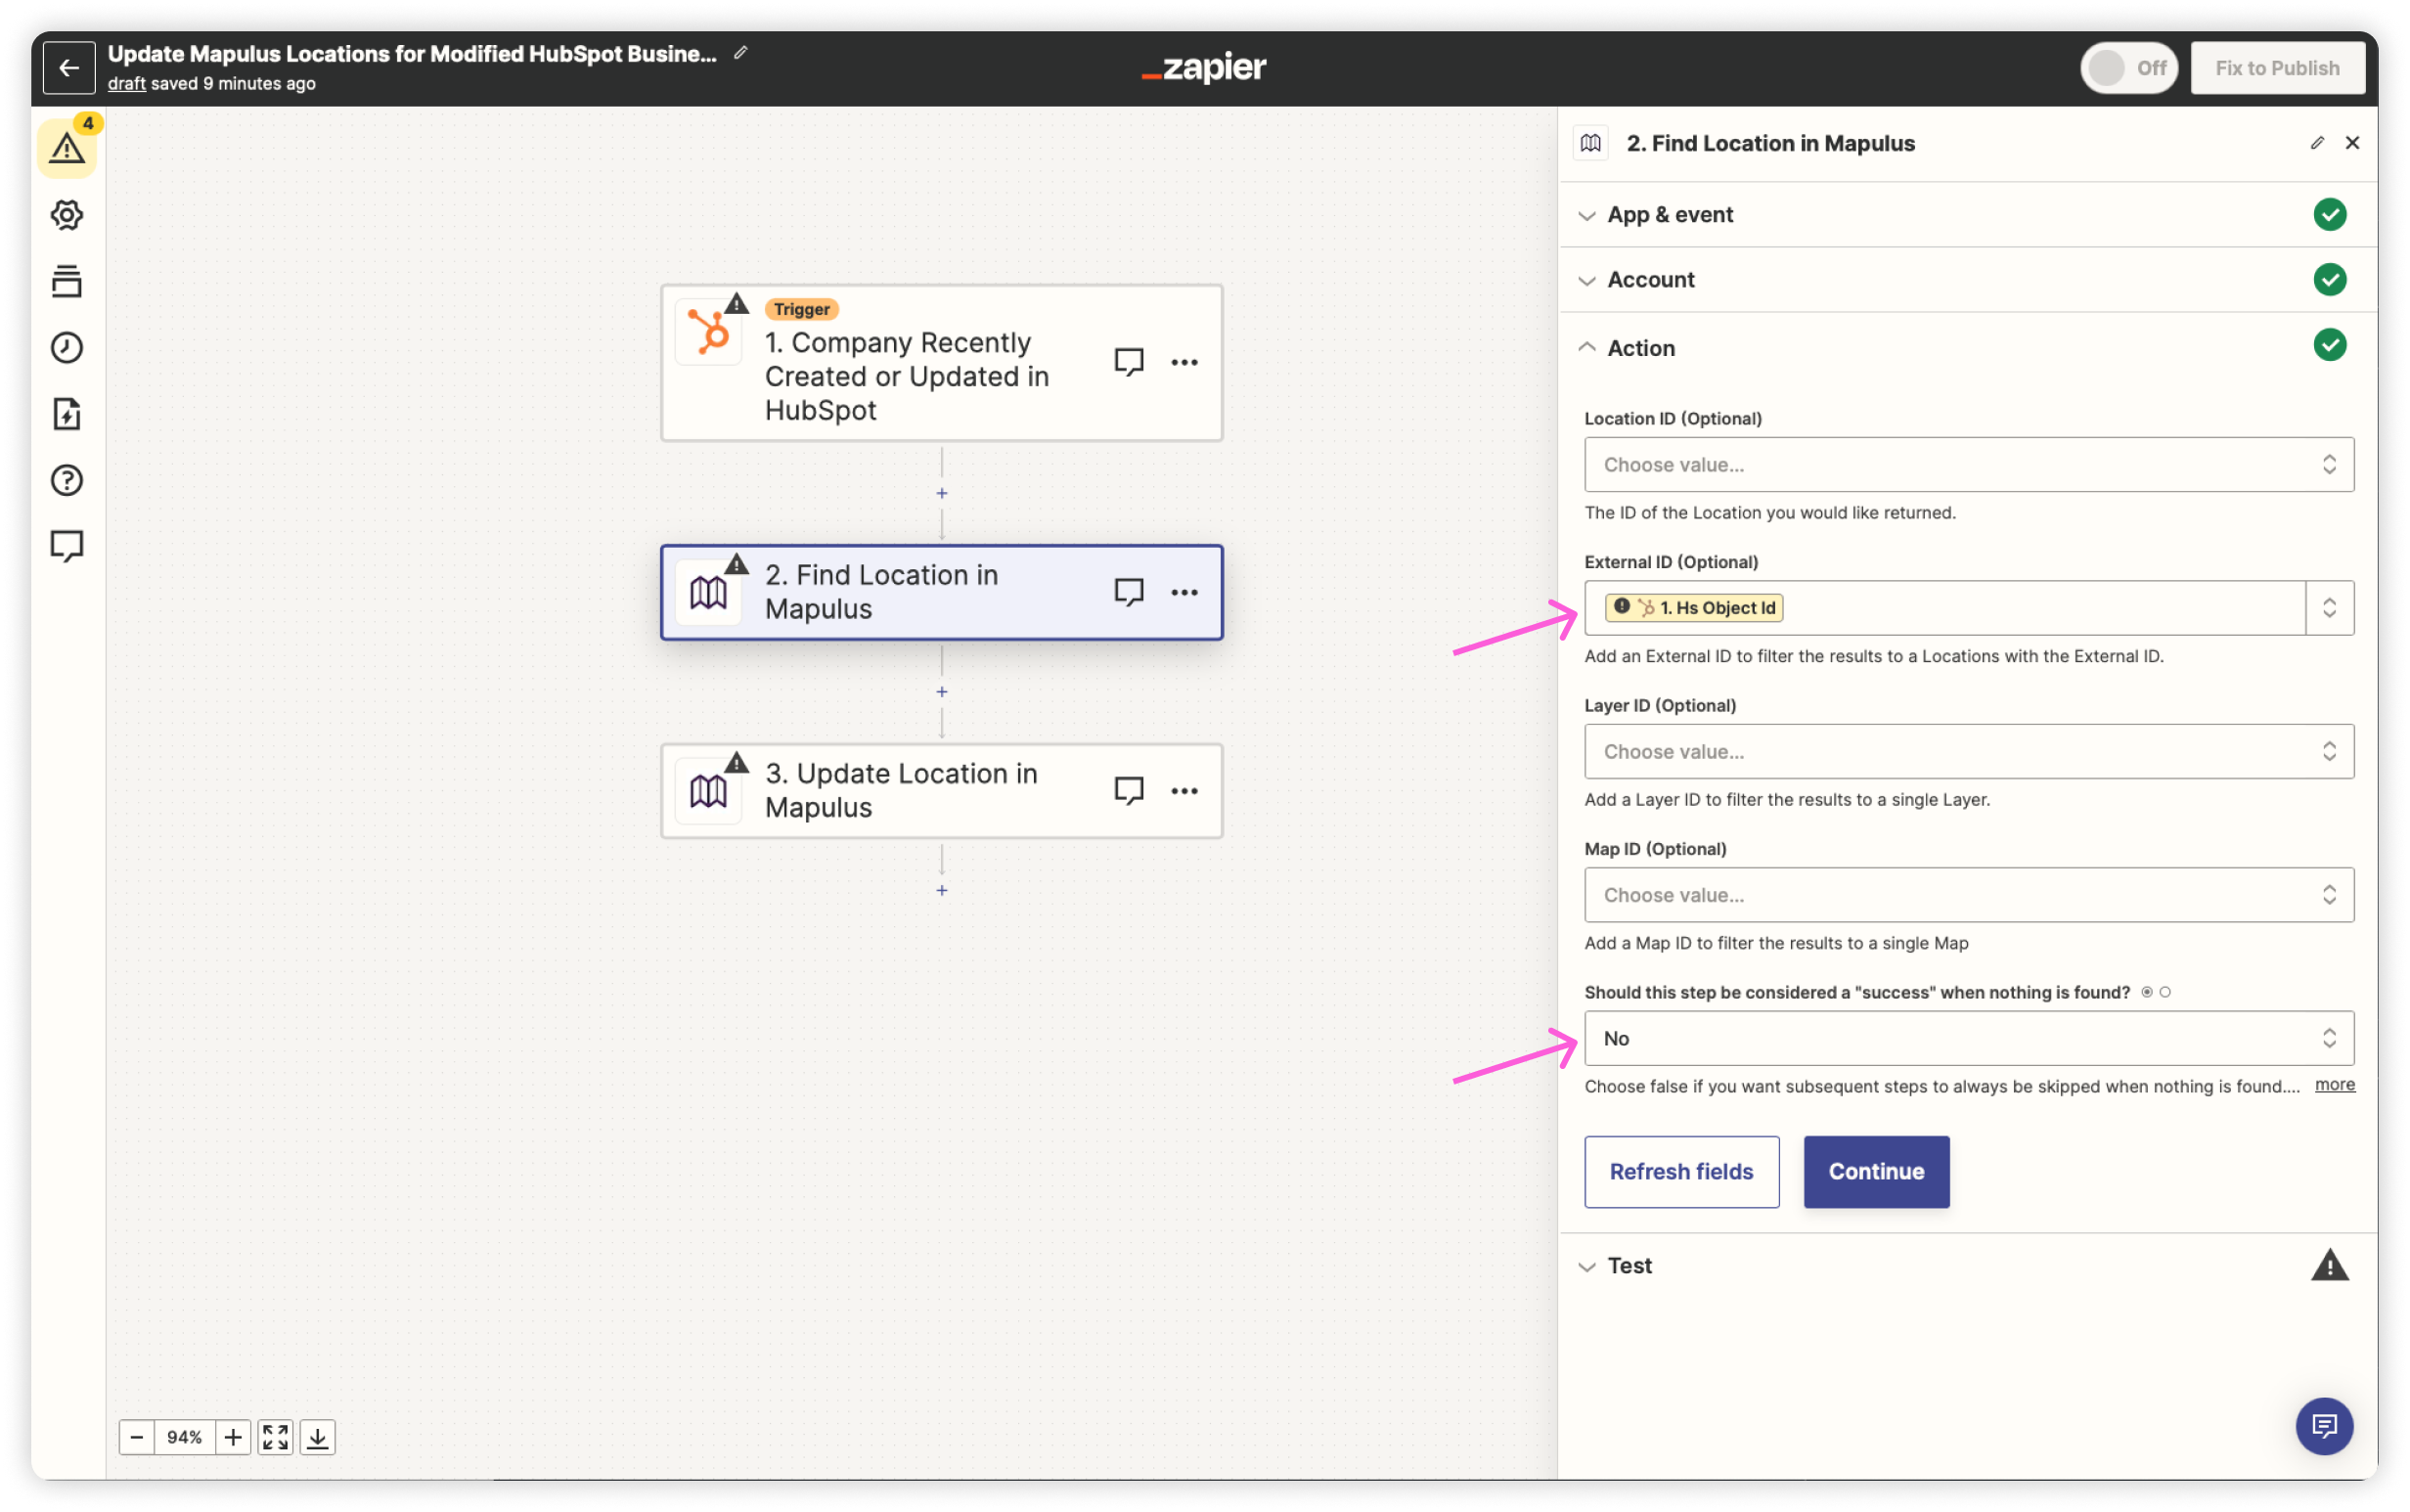Open the success-when-nothing-found dropdown showing No

pyautogui.click(x=1968, y=1038)
